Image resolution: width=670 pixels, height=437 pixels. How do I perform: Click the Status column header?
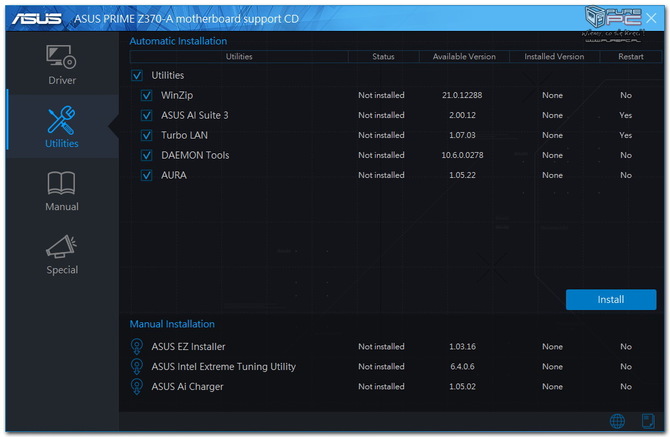[383, 56]
